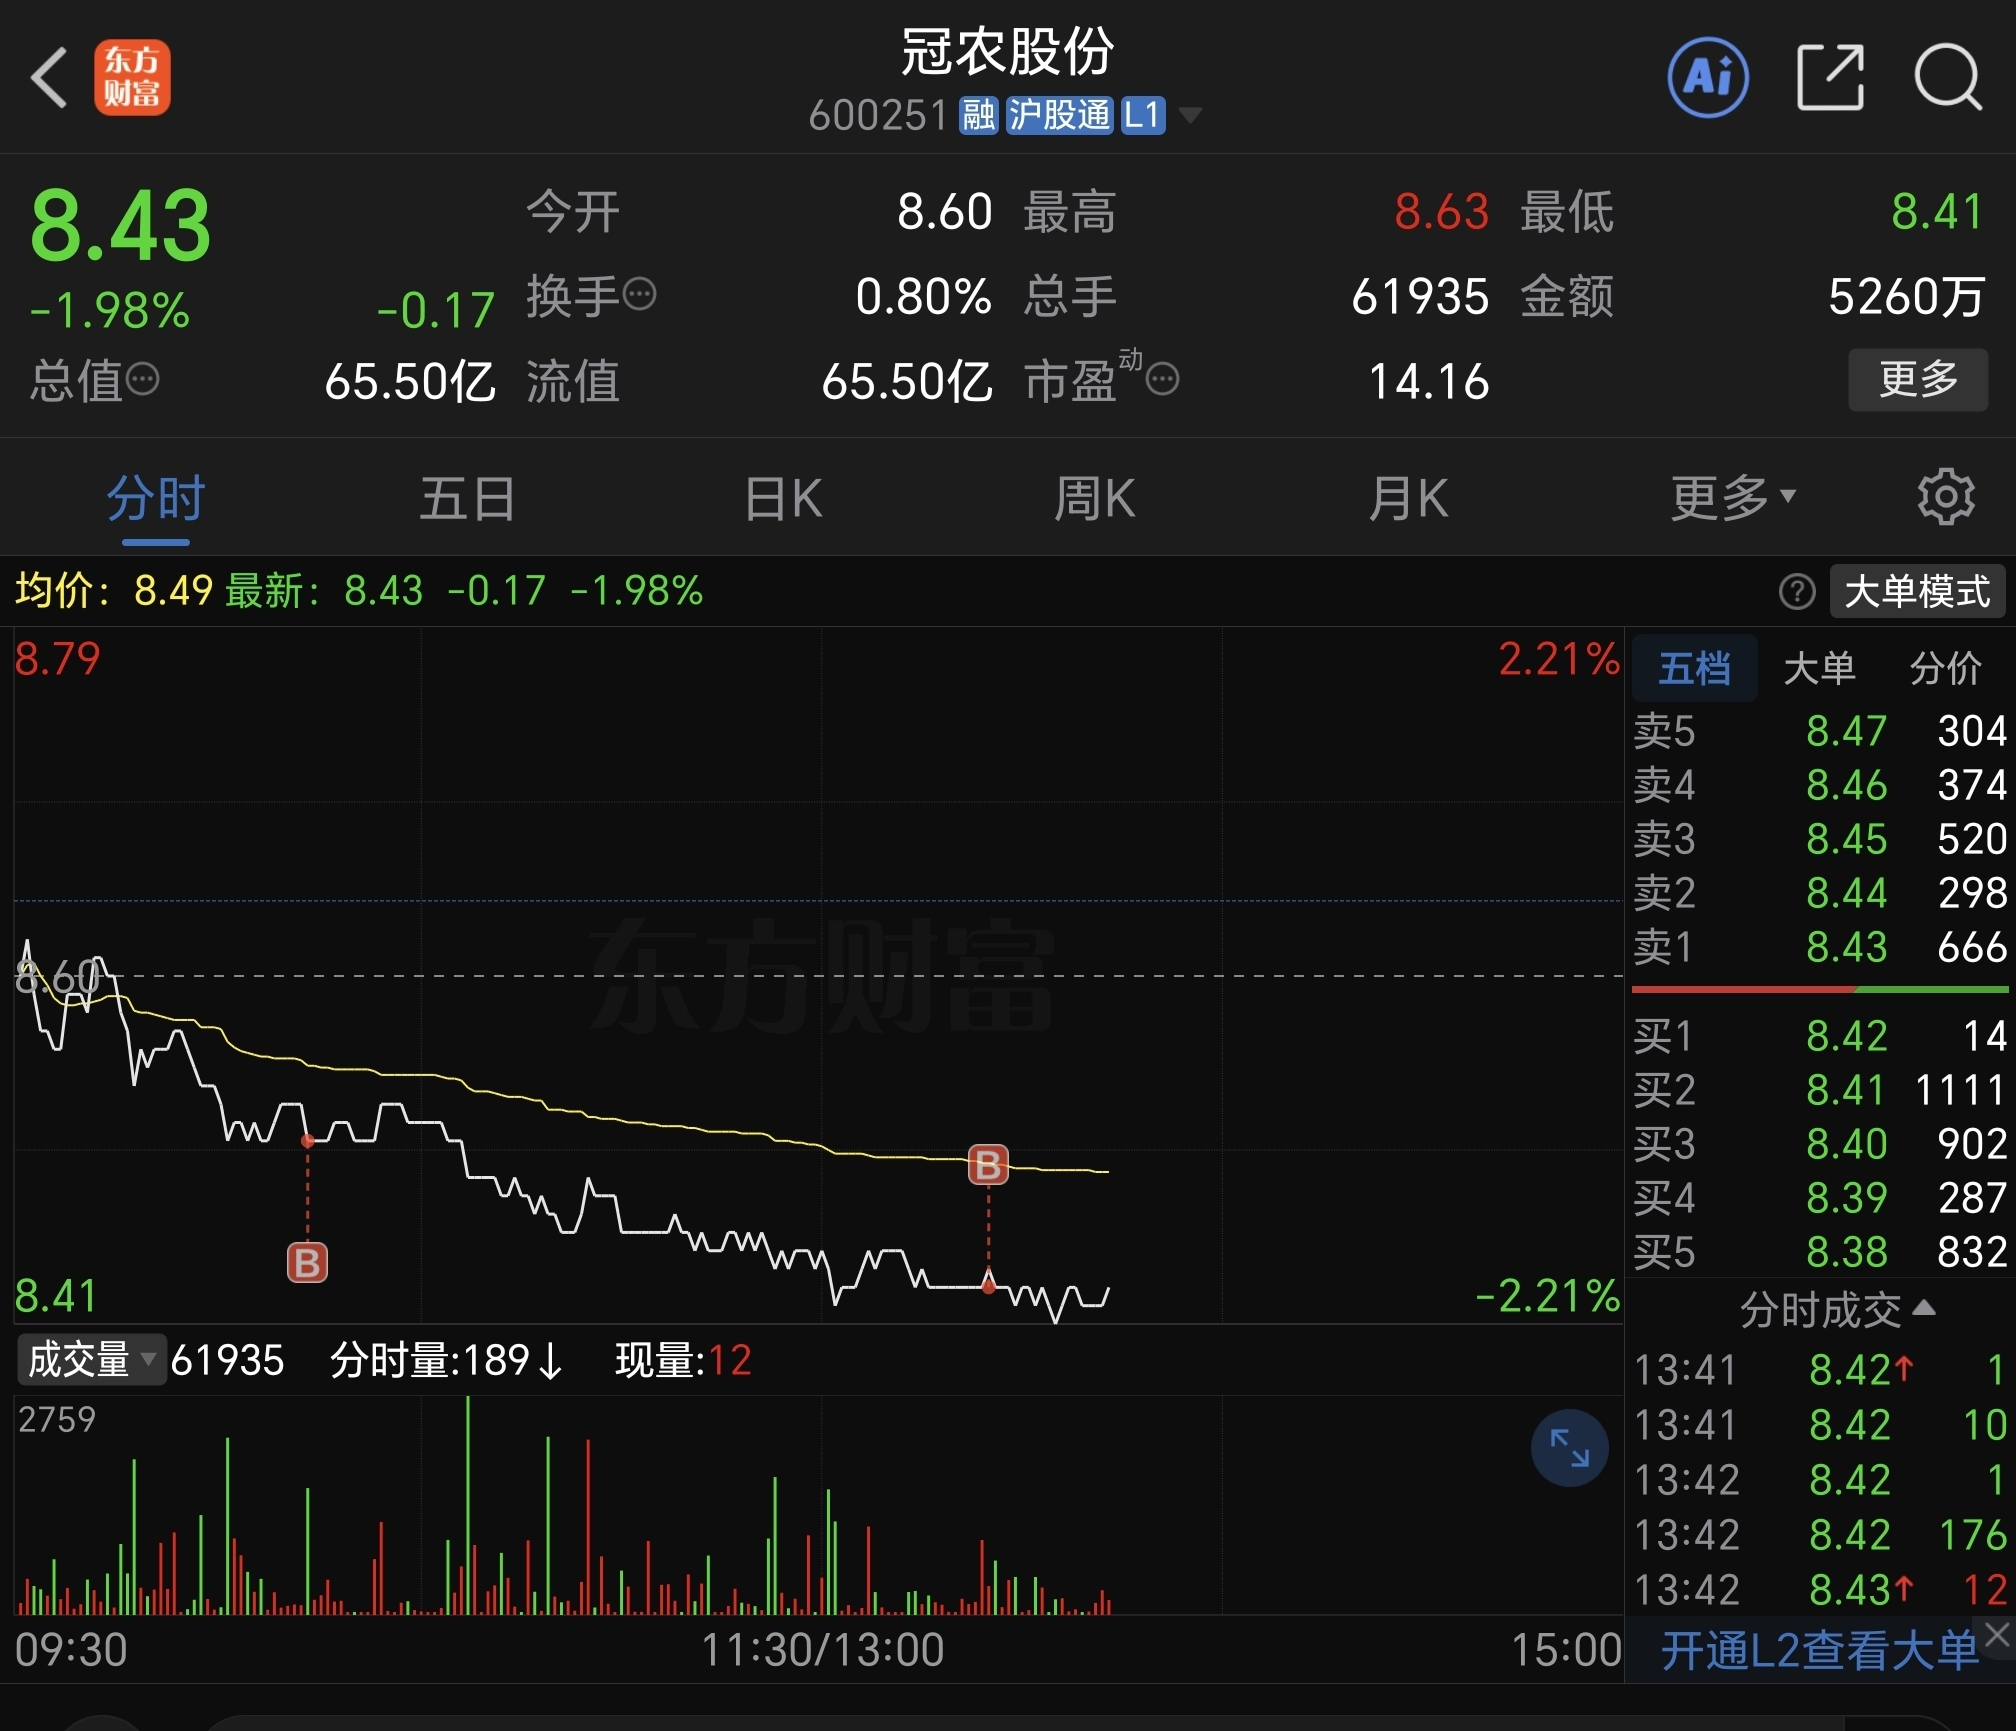Close the 开通L2查看大单 banner
Viewport: 2016px width, 1731px height.
pyautogui.click(x=1996, y=1634)
